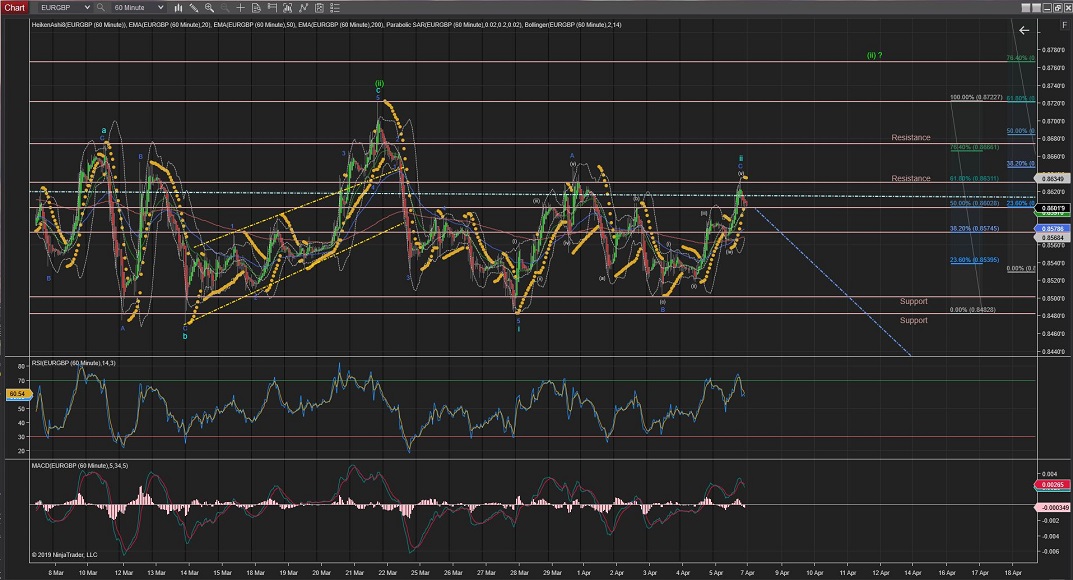Click the instrument search magnifier icon
This screenshot has height=580, width=1073.
(100, 7)
